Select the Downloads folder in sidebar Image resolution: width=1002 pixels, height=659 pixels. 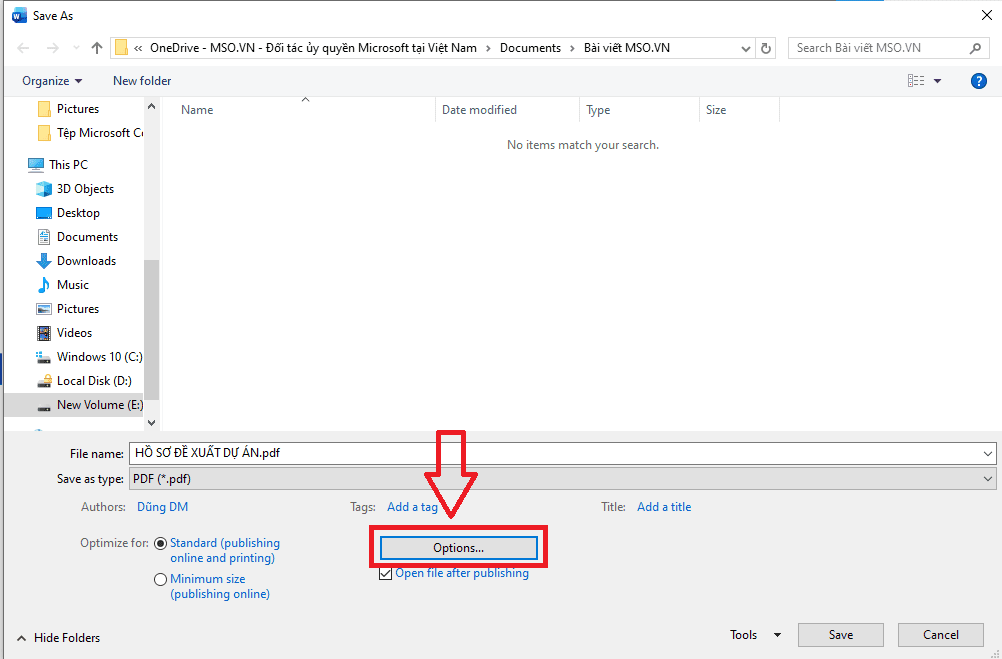[x=86, y=261]
